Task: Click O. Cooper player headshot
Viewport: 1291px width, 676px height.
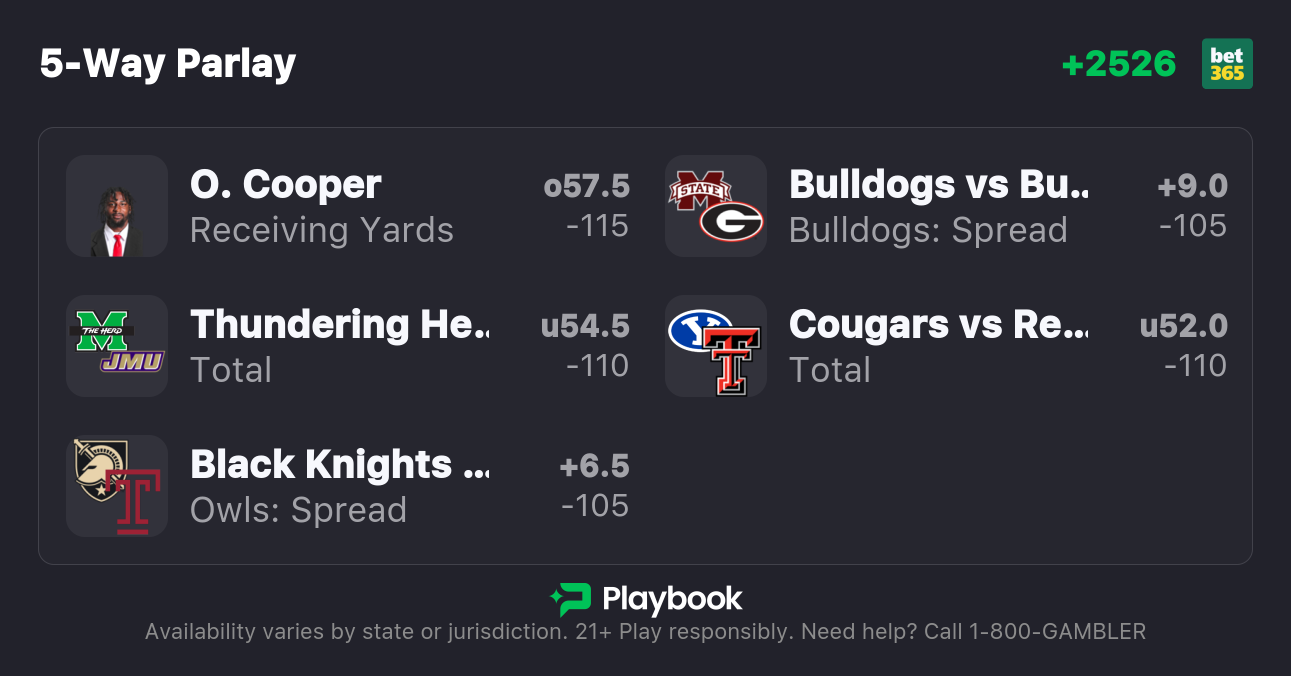Action: (117, 206)
